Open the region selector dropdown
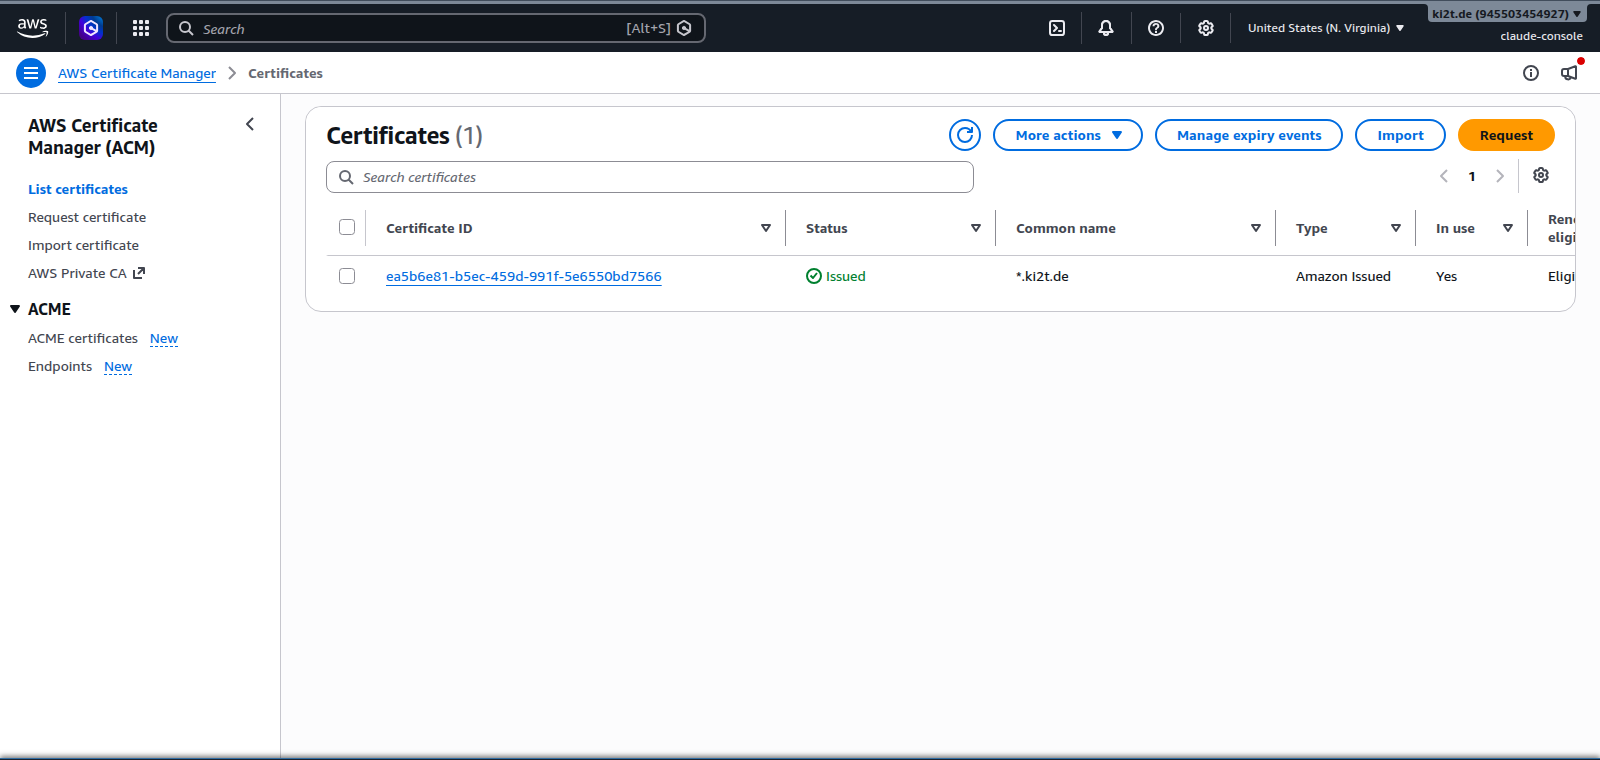This screenshot has width=1600, height=760. (x=1326, y=28)
